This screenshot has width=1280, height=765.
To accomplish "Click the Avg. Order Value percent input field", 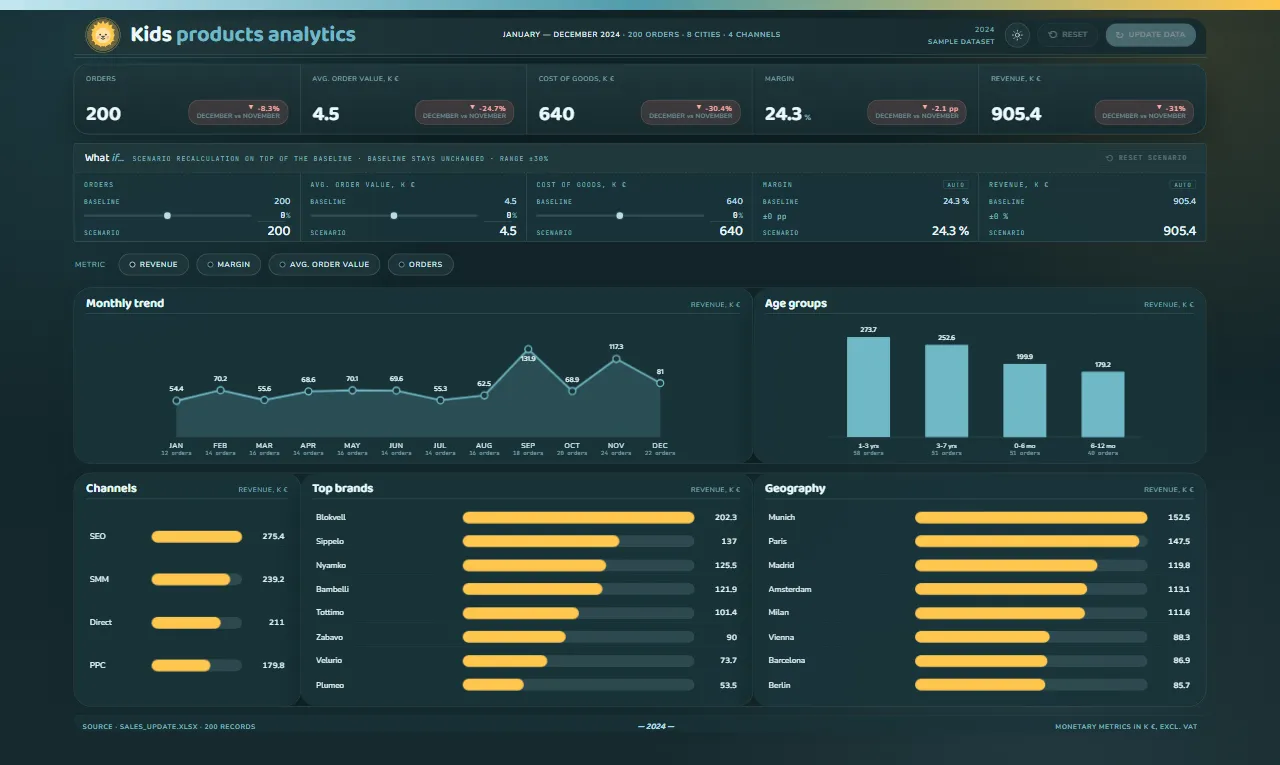I will [503, 215].
